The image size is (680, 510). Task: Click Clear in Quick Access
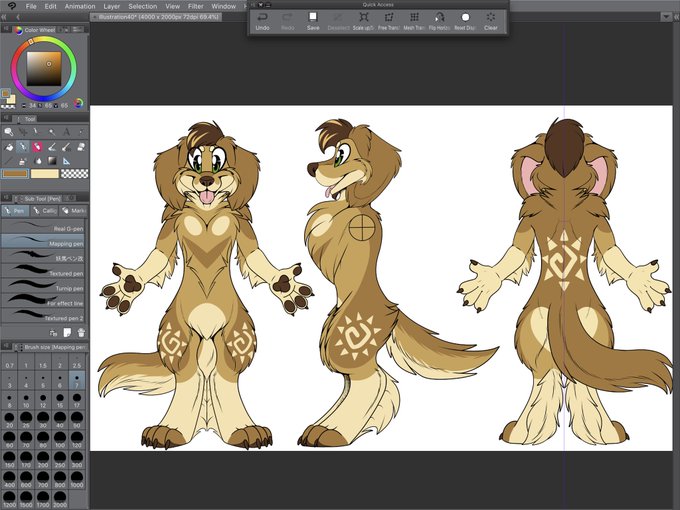[490, 21]
